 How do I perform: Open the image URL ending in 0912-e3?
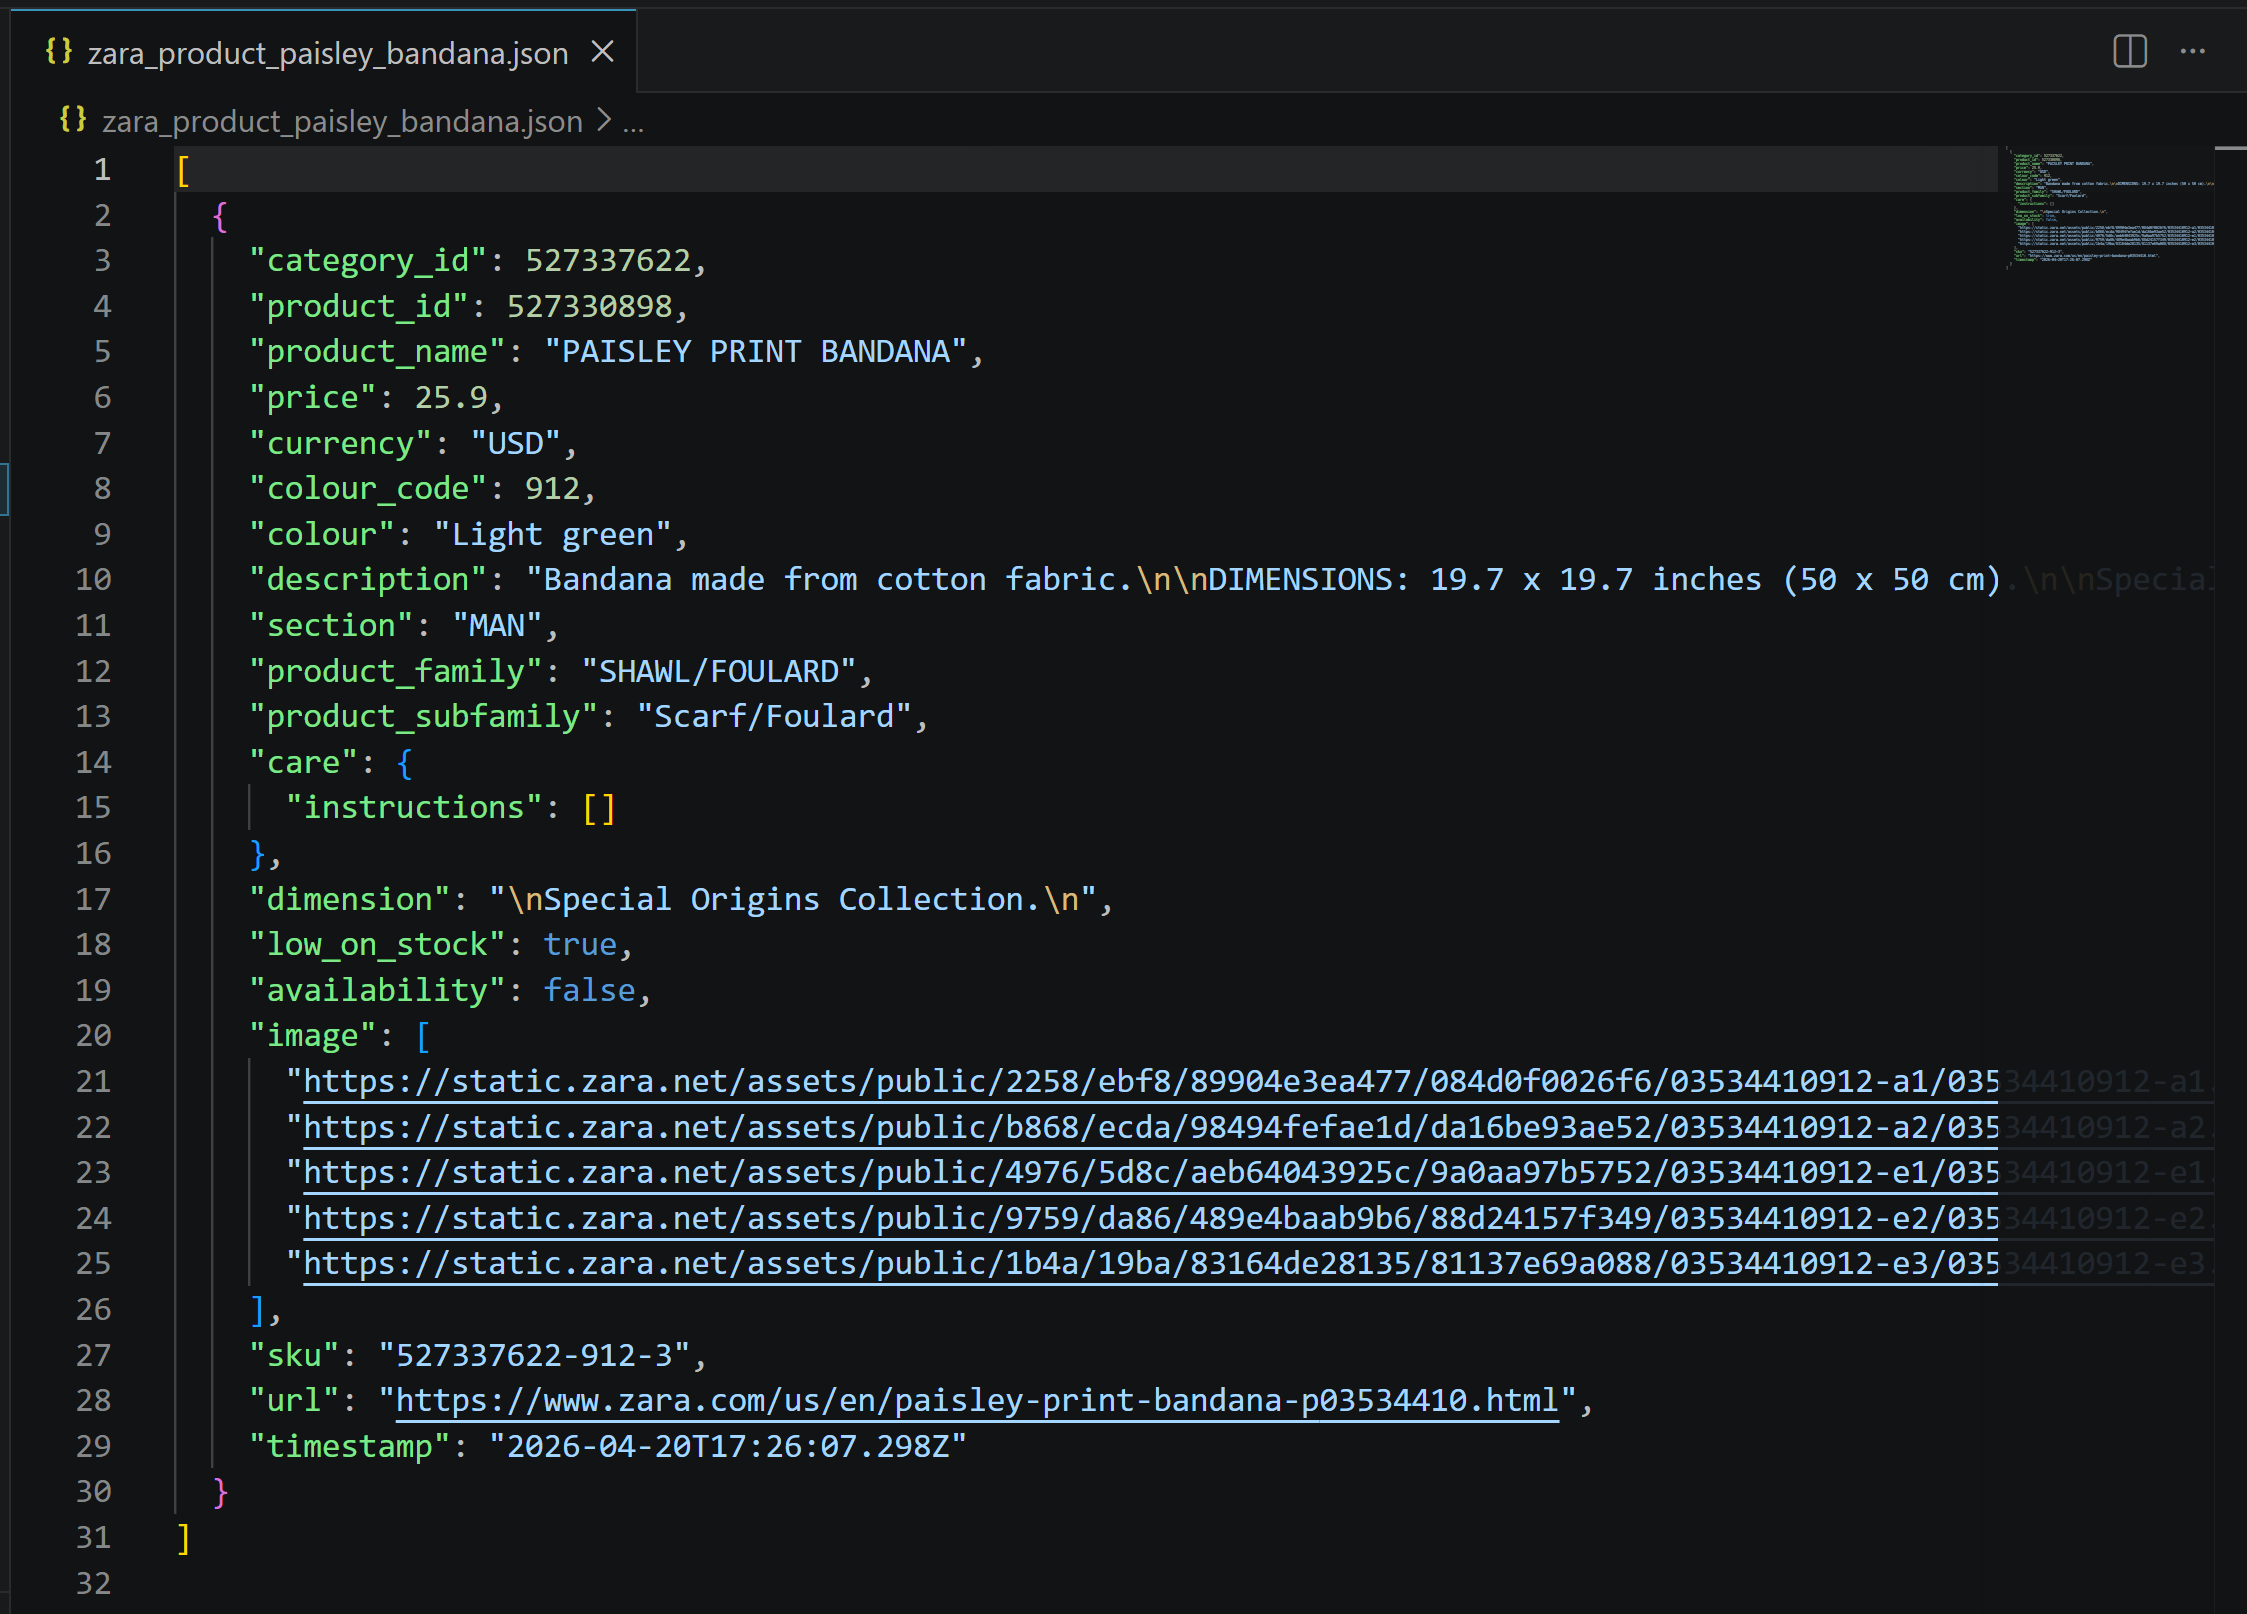click(1150, 1264)
